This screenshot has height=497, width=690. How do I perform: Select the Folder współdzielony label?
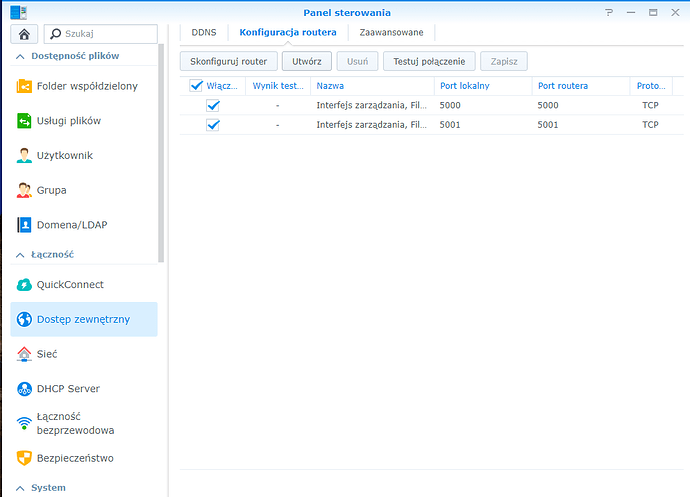coord(87,86)
